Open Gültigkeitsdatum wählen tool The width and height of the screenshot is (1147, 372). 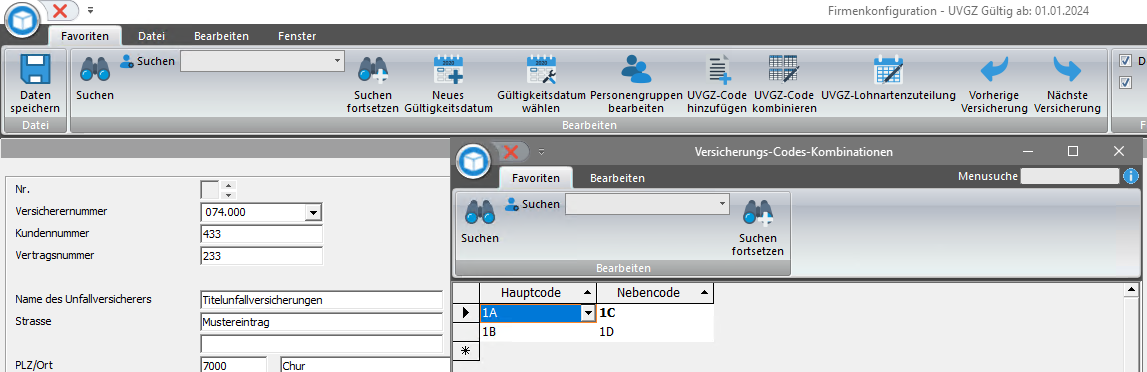[x=541, y=71]
